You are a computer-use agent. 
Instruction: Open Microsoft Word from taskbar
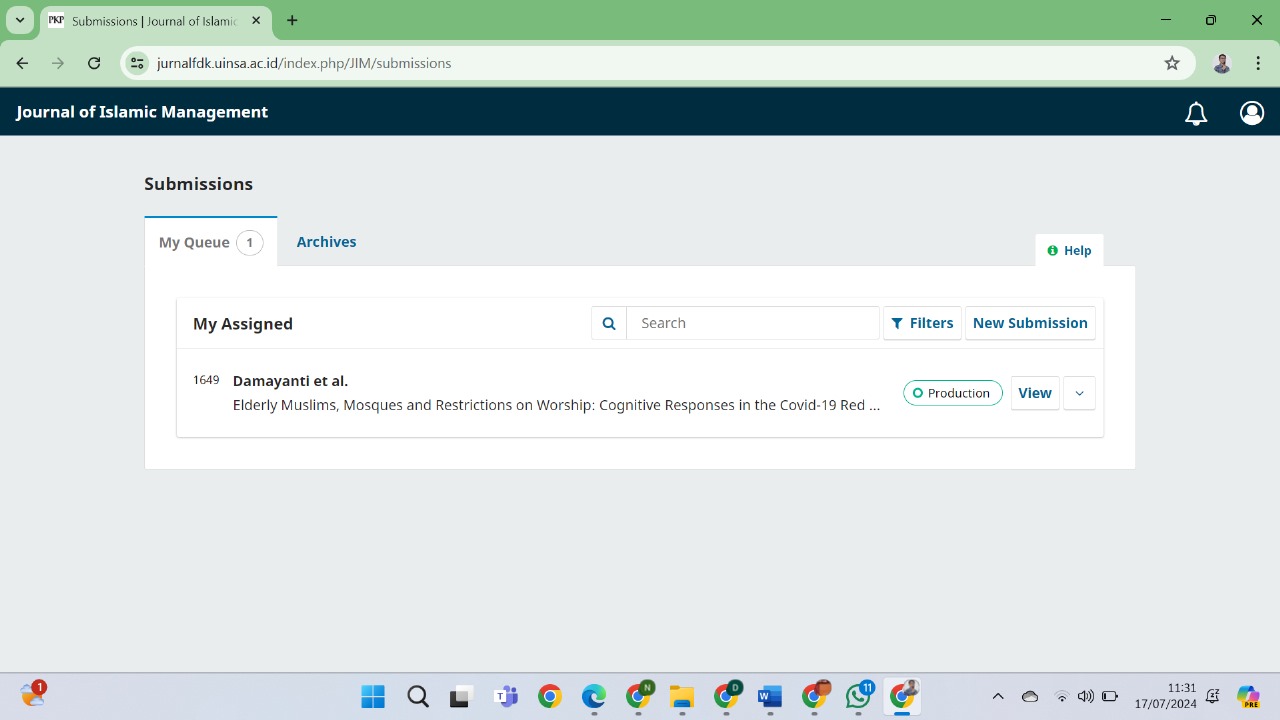pyautogui.click(x=769, y=696)
